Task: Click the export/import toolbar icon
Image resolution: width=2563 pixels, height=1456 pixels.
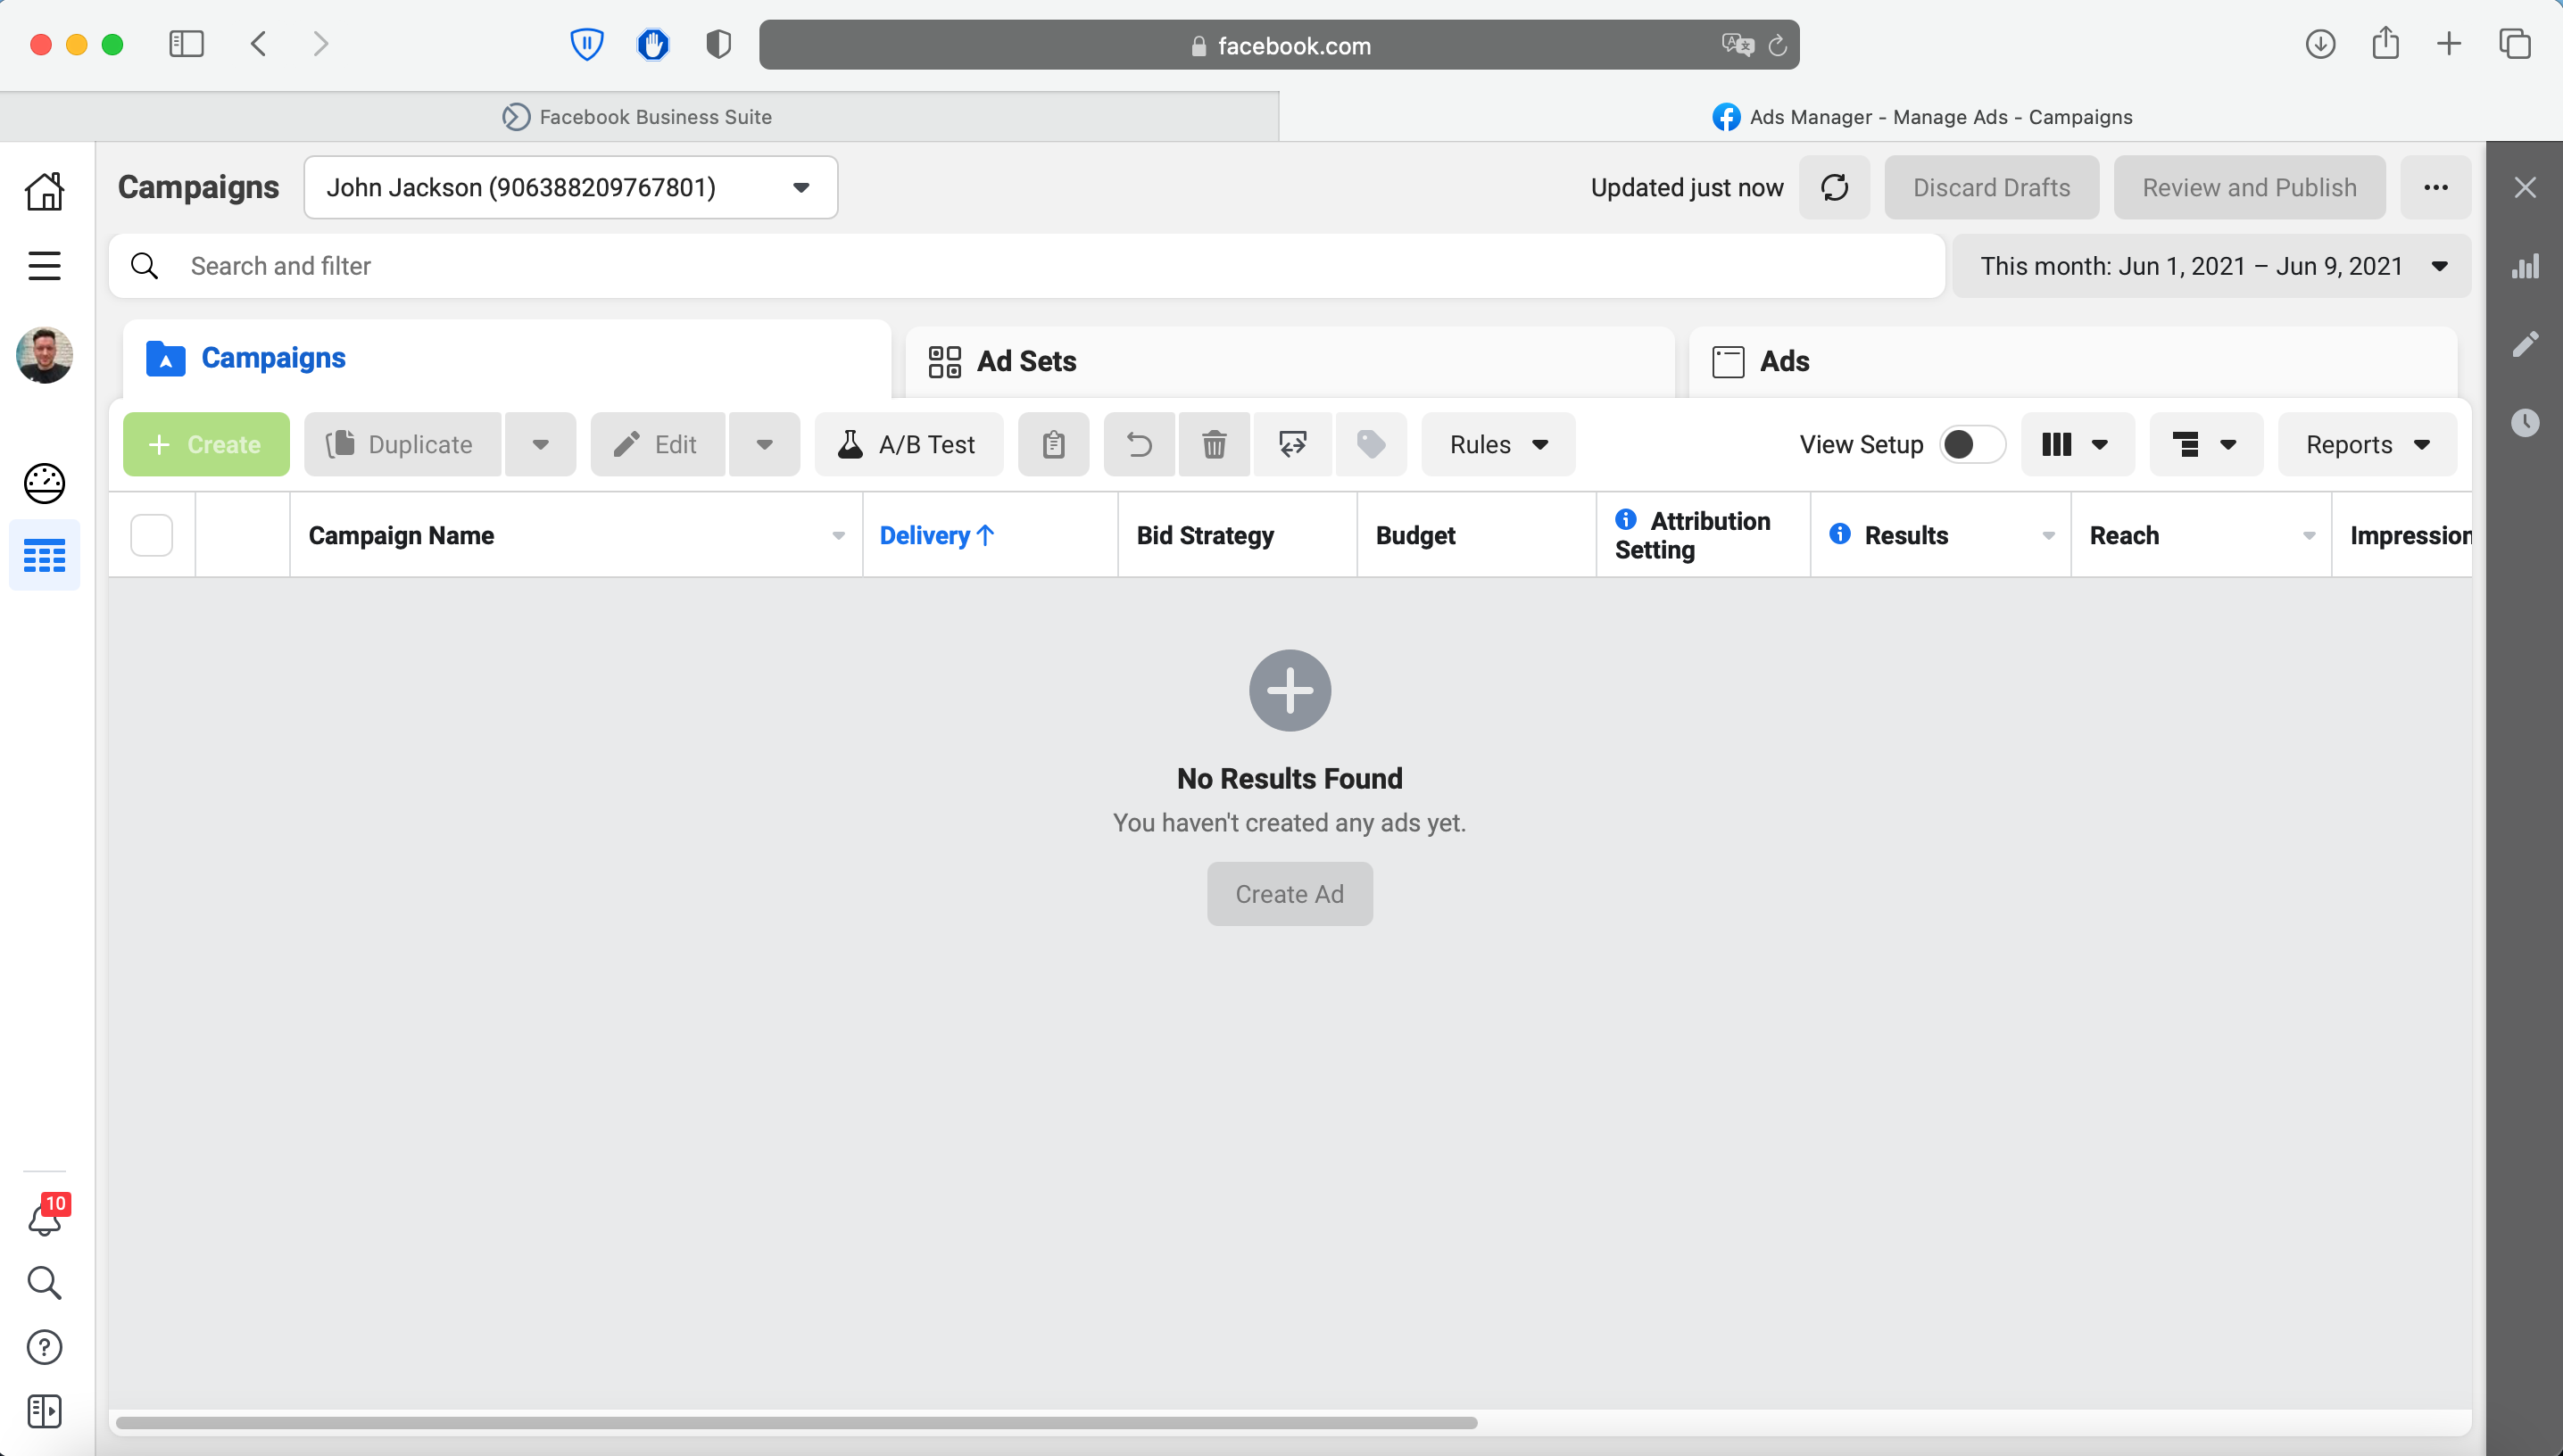Action: point(1292,445)
